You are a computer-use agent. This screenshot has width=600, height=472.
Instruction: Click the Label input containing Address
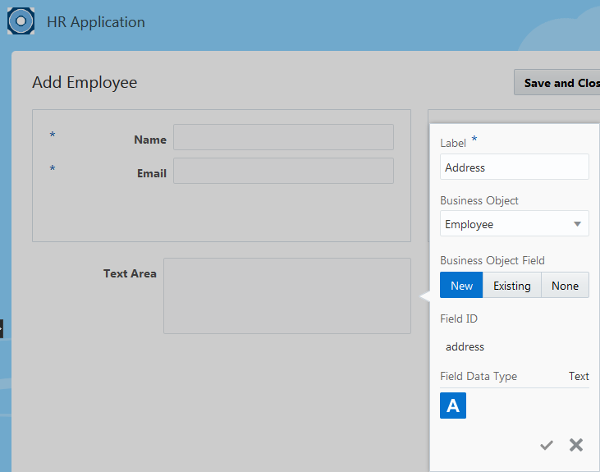[x=514, y=168]
